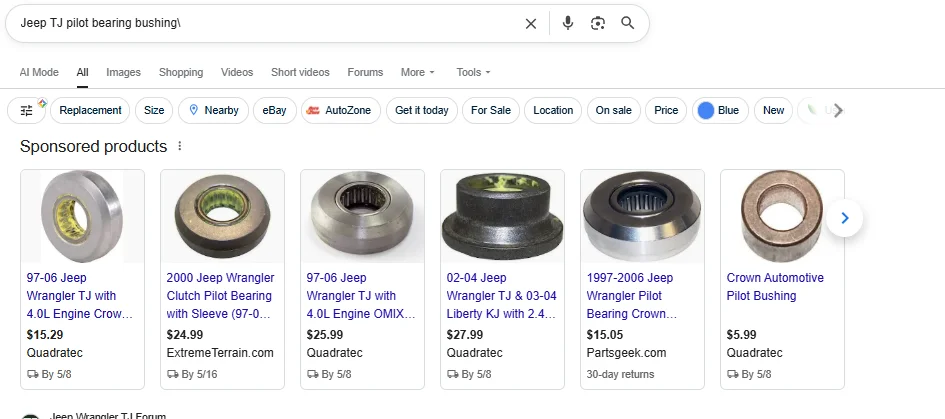The image size is (945, 419).
Task: Apply the Replacement filter chip
Action: pos(90,110)
